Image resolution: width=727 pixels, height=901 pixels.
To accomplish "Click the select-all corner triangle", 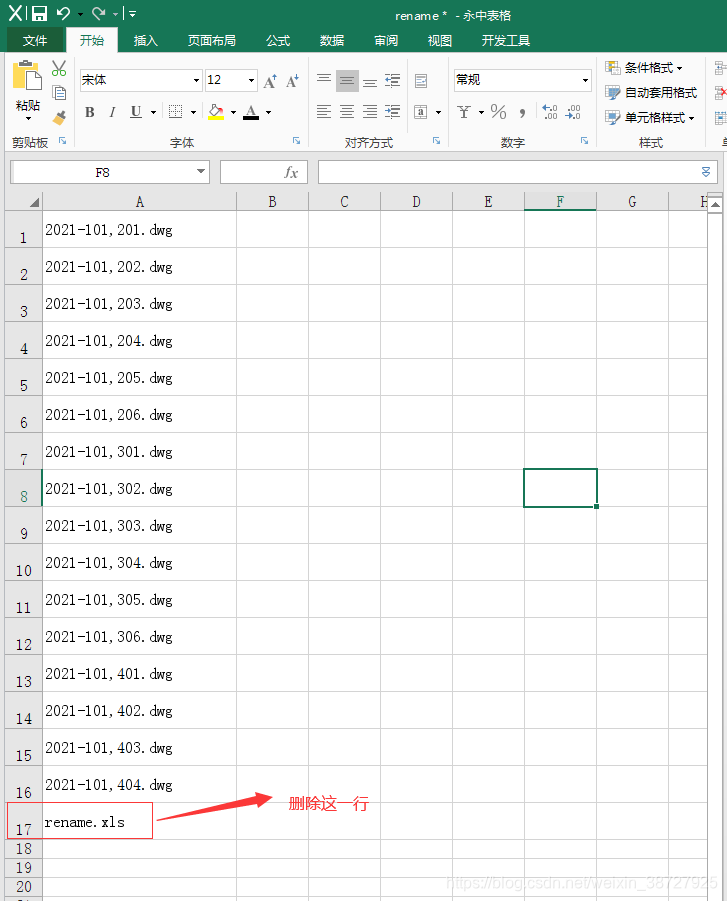I will click(x=34, y=202).
